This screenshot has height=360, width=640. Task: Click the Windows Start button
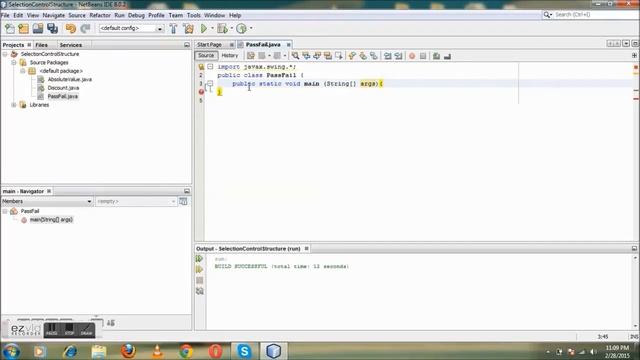11,351
